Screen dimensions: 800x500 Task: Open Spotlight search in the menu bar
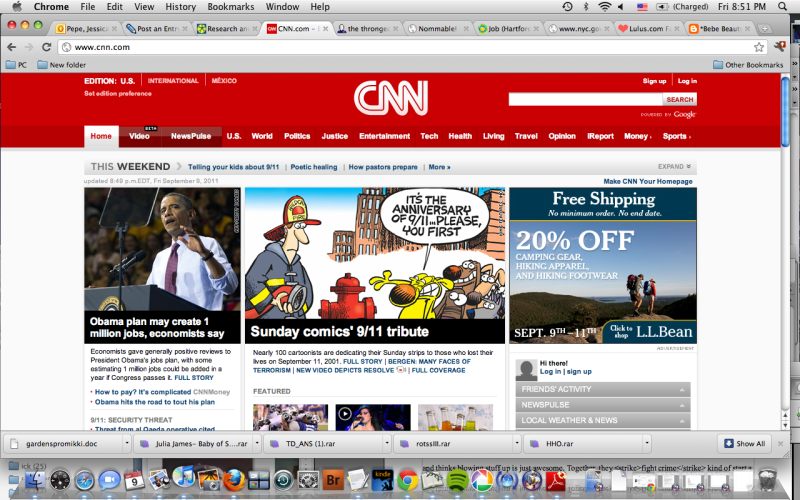[x=782, y=7]
